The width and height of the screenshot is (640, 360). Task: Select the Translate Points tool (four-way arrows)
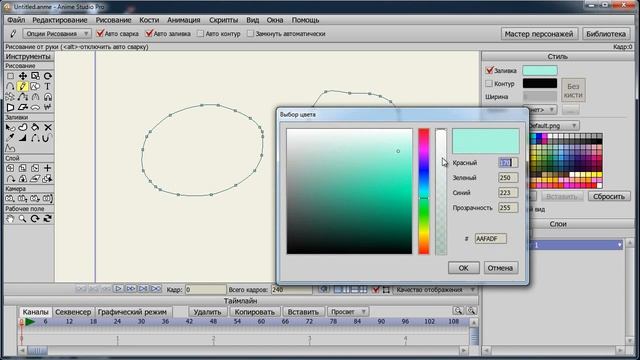click(22, 76)
